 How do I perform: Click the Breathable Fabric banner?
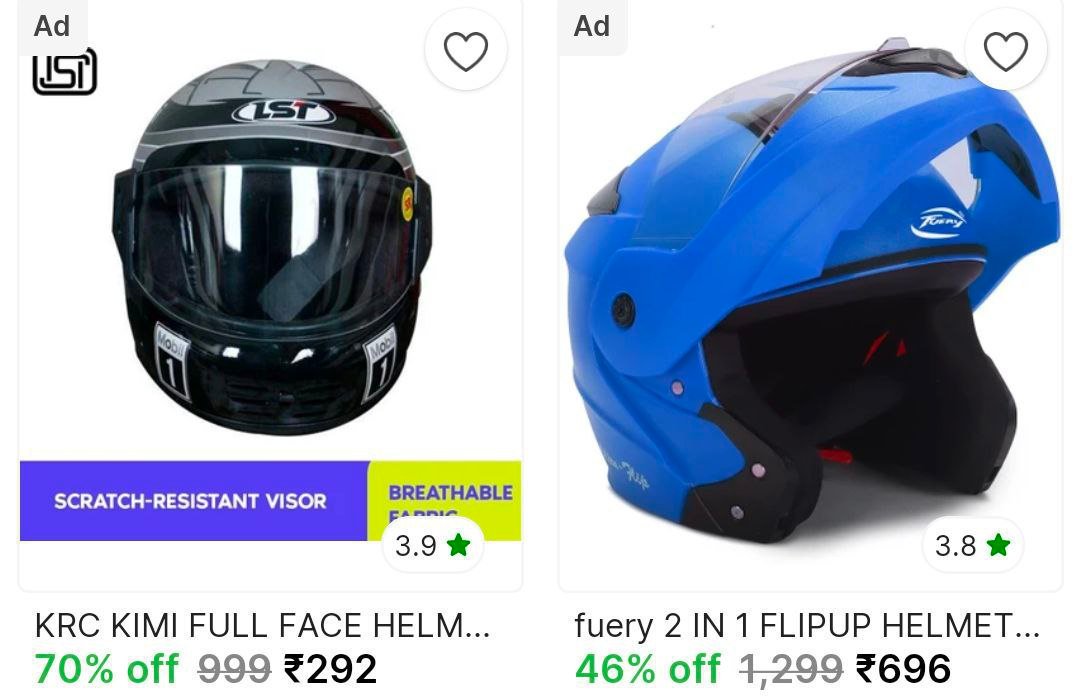click(445, 500)
